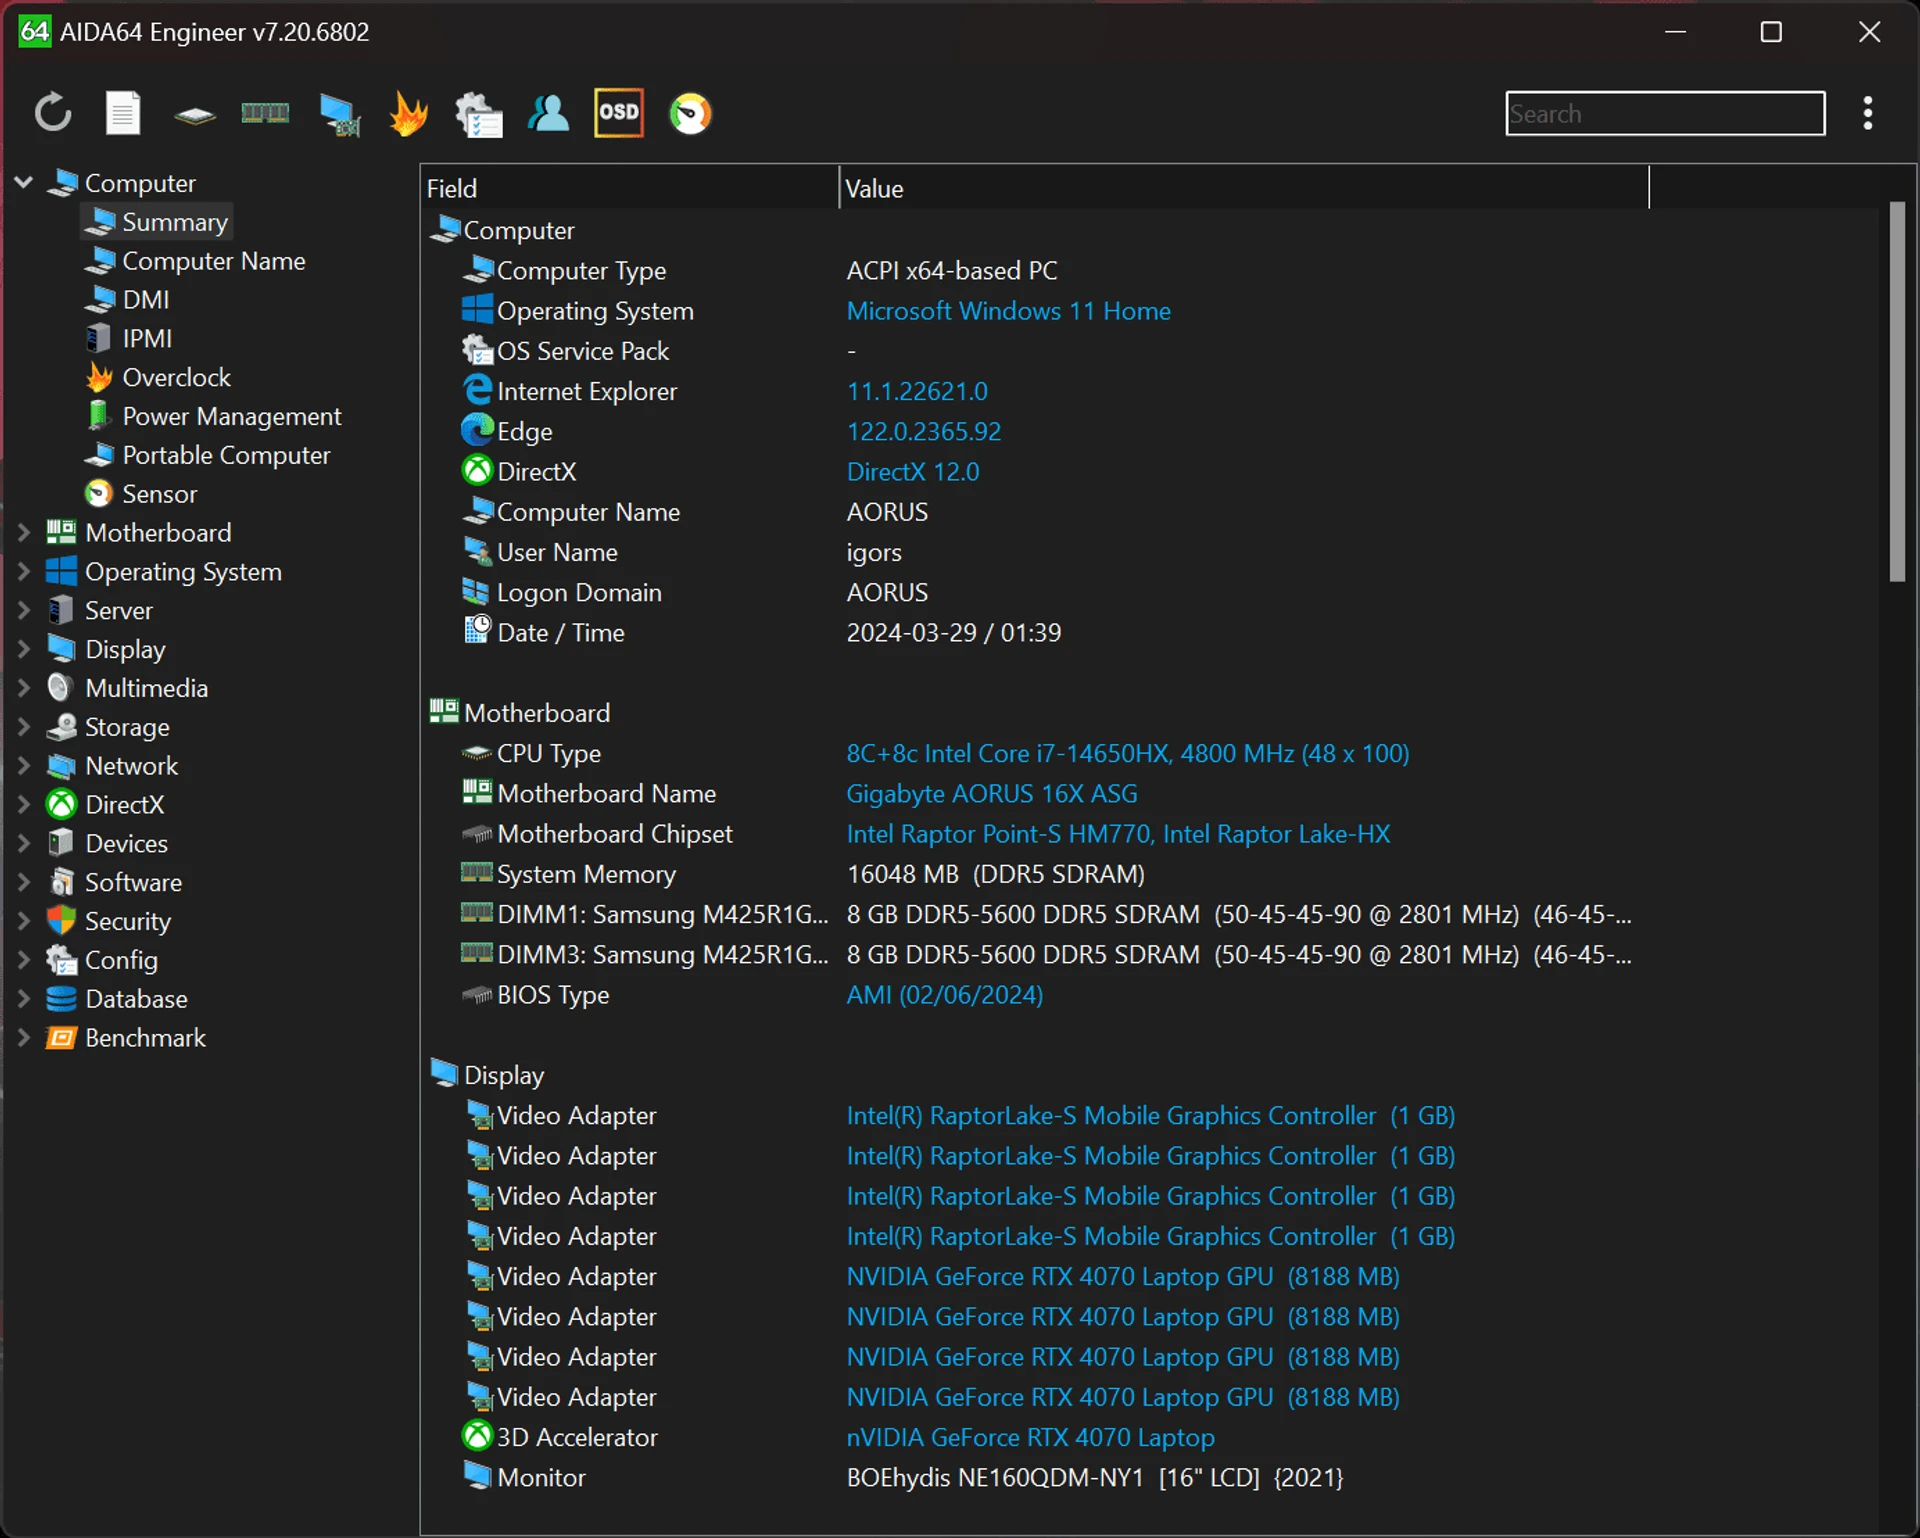Viewport: 1920px width, 1538px height.
Task: Collapse the Computer tree node
Action: point(24,182)
